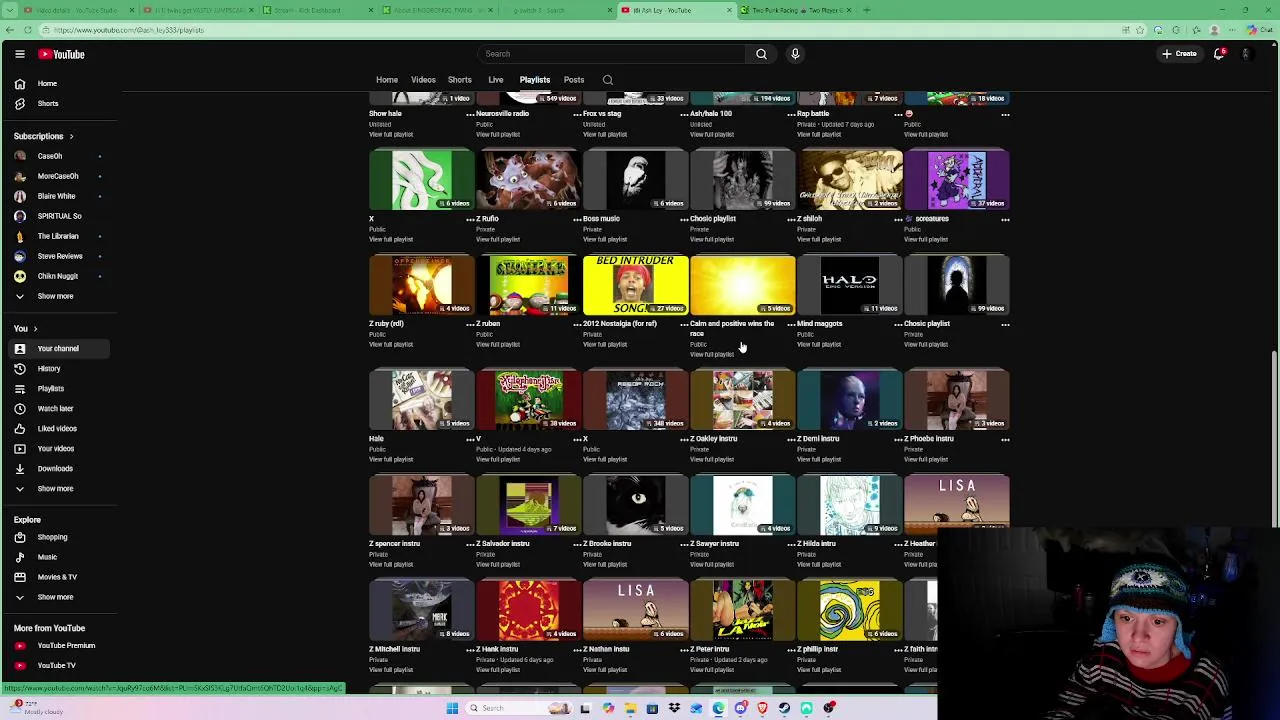View full playlist for Z shiloh
The width and height of the screenshot is (1280, 720).
point(819,240)
